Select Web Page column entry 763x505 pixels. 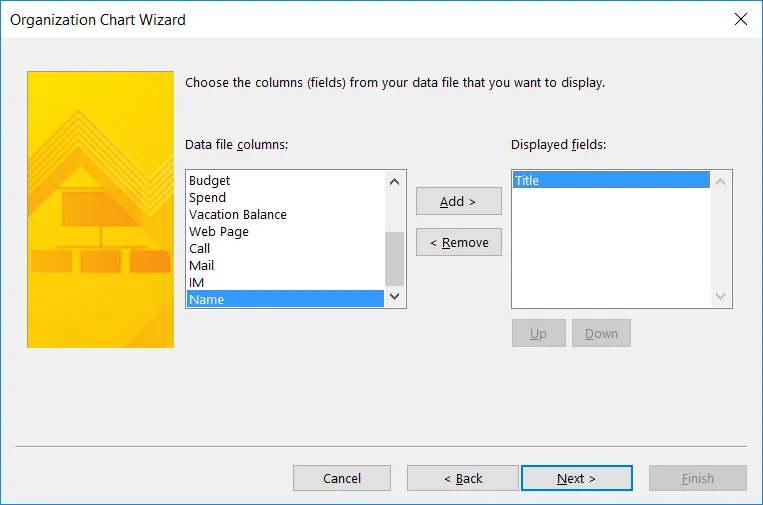[x=285, y=232]
